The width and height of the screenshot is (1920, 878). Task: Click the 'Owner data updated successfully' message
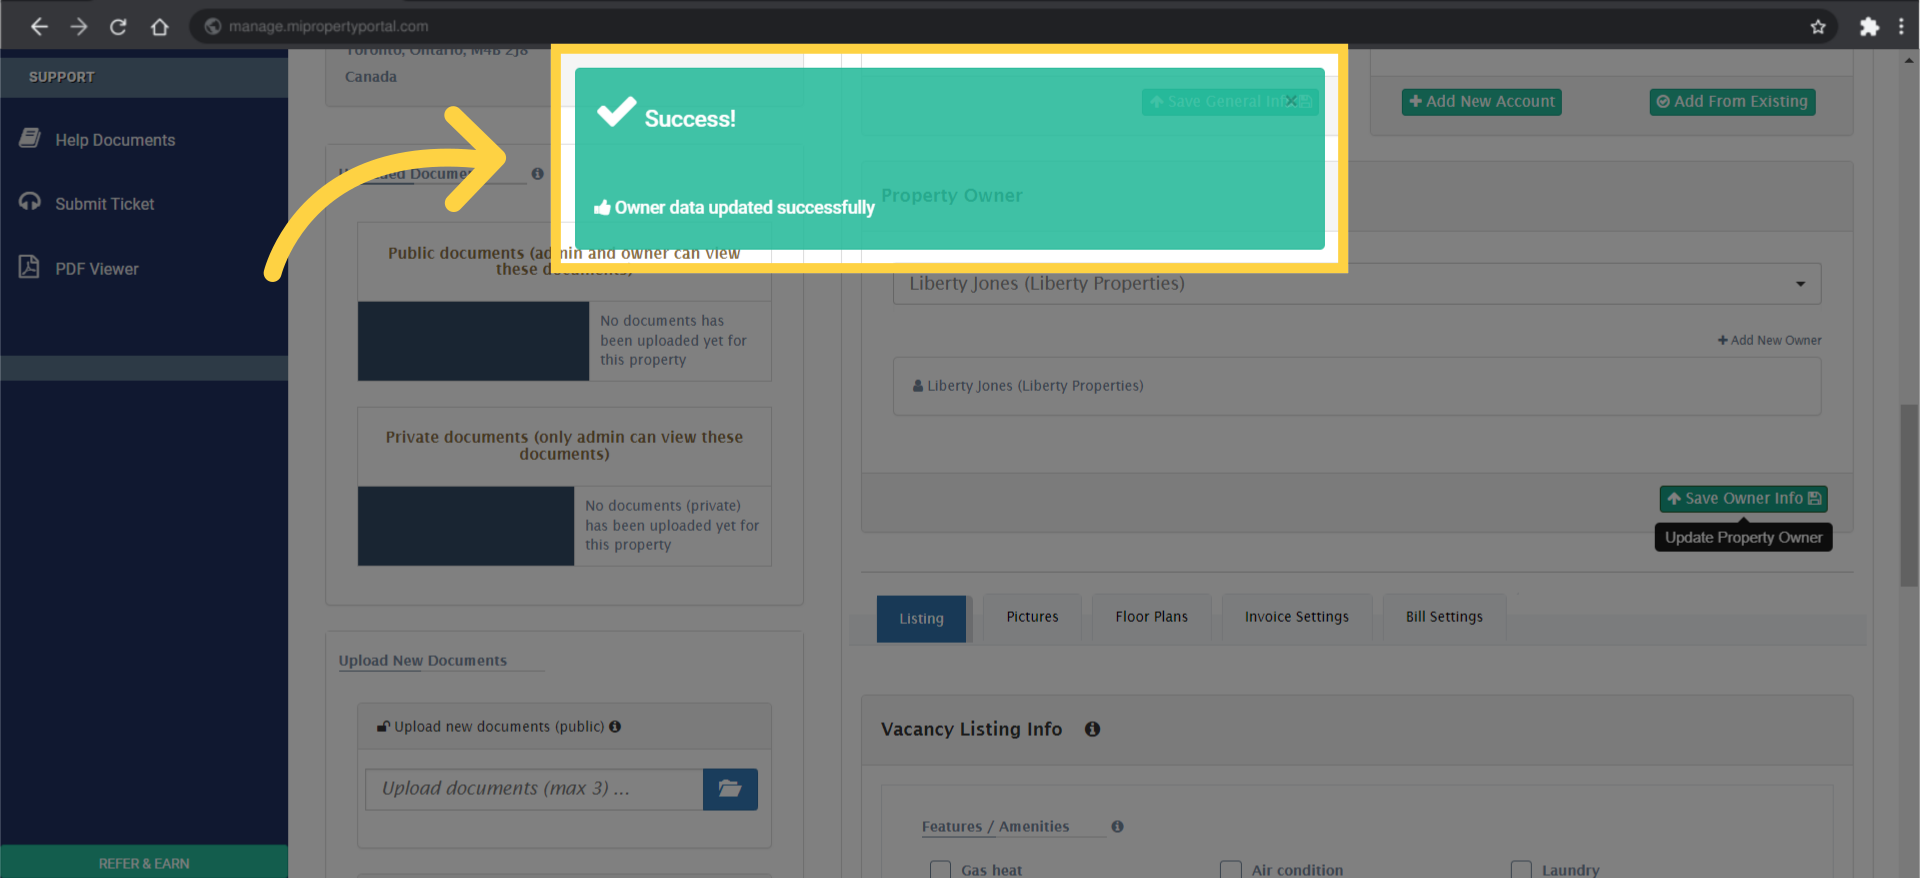pos(744,208)
